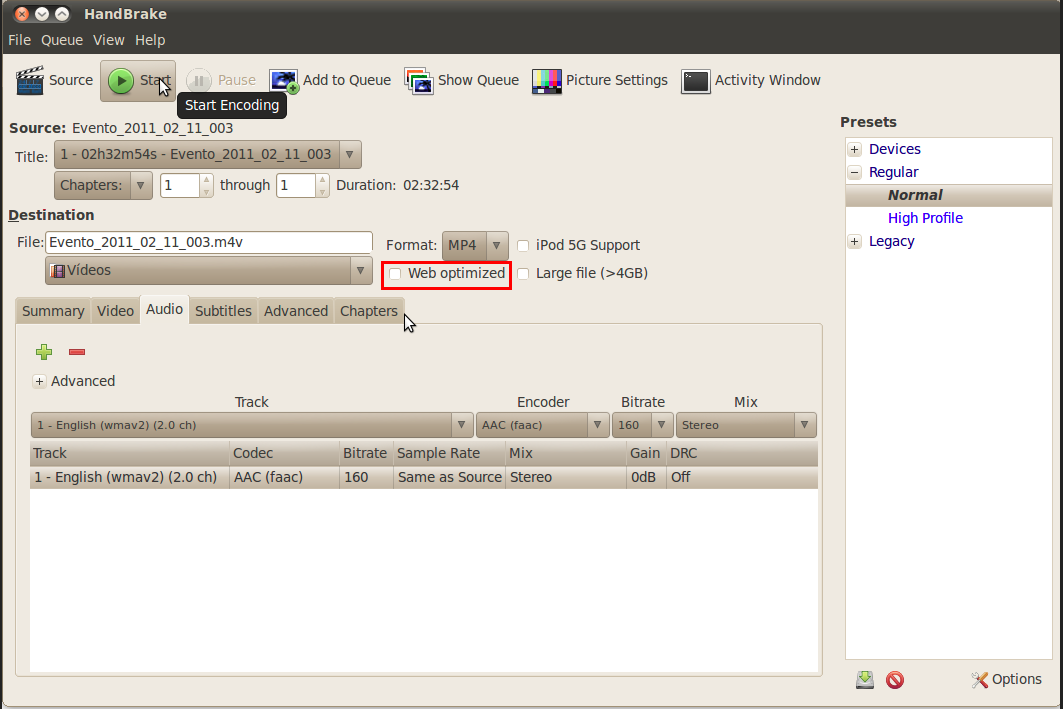Click the Add to Queue label
The image size is (1063, 709).
[347, 80]
